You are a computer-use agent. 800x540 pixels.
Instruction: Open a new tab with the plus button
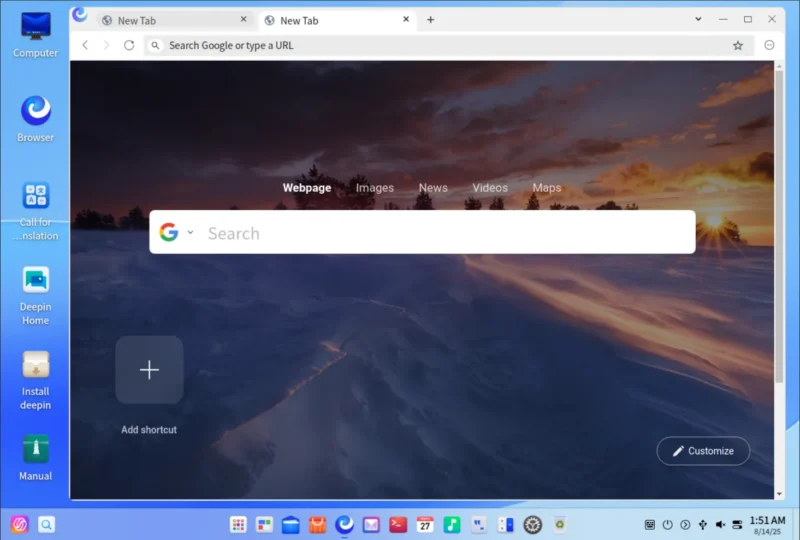click(431, 20)
